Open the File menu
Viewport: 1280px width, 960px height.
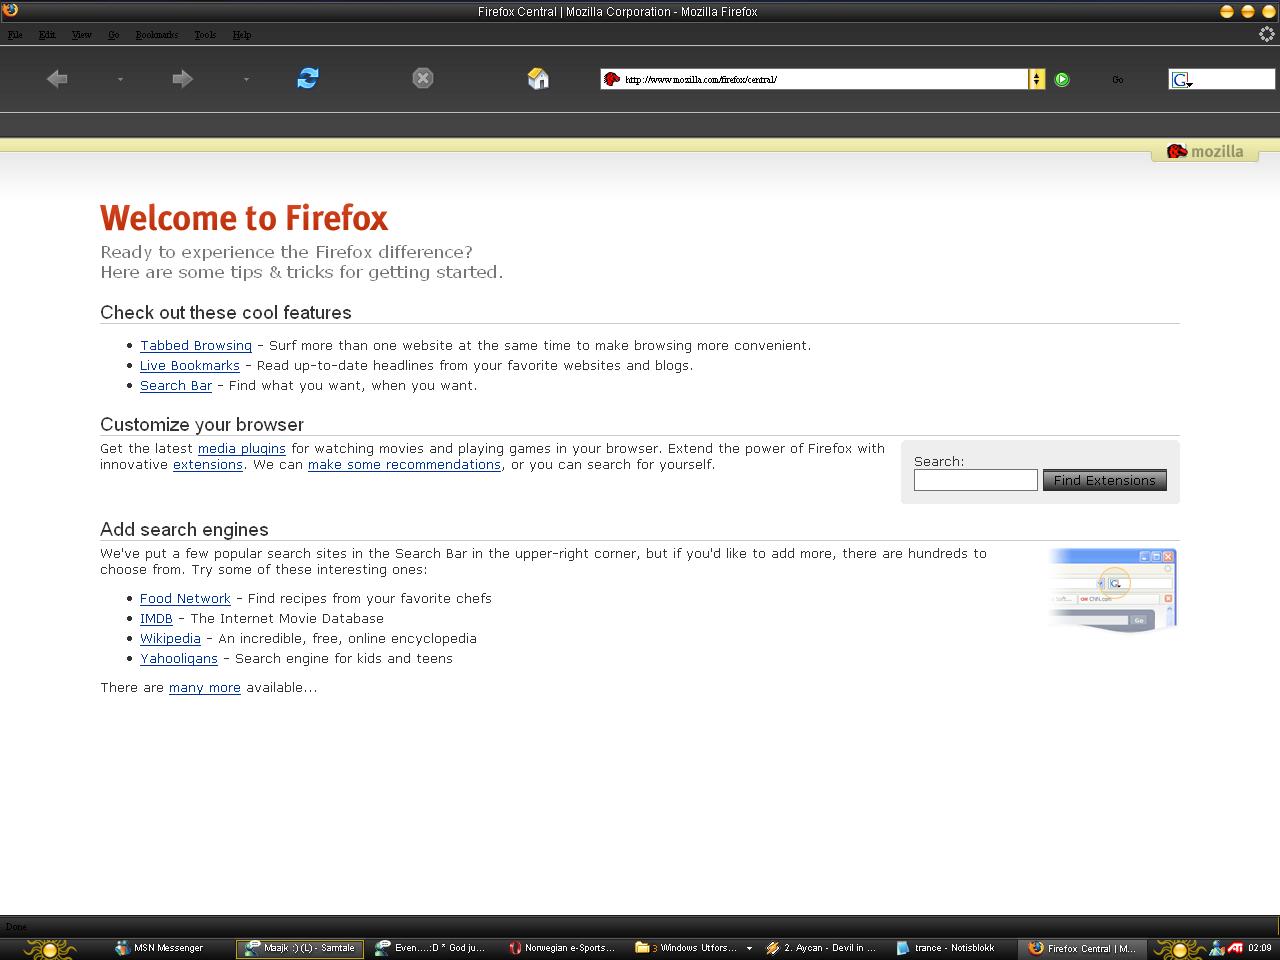(x=15, y=34)
